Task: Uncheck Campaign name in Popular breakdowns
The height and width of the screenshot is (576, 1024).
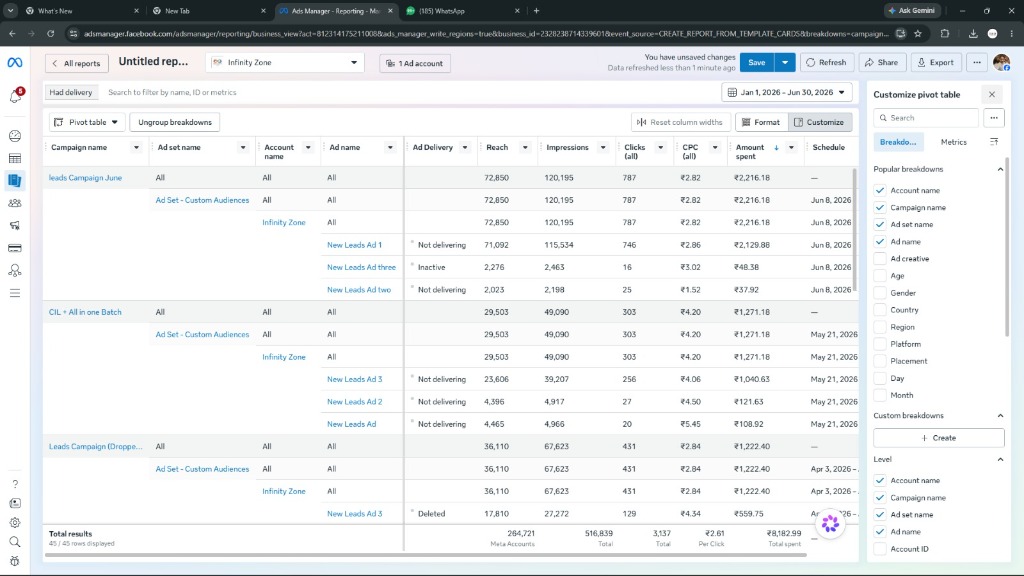Action: pos(880,208)
